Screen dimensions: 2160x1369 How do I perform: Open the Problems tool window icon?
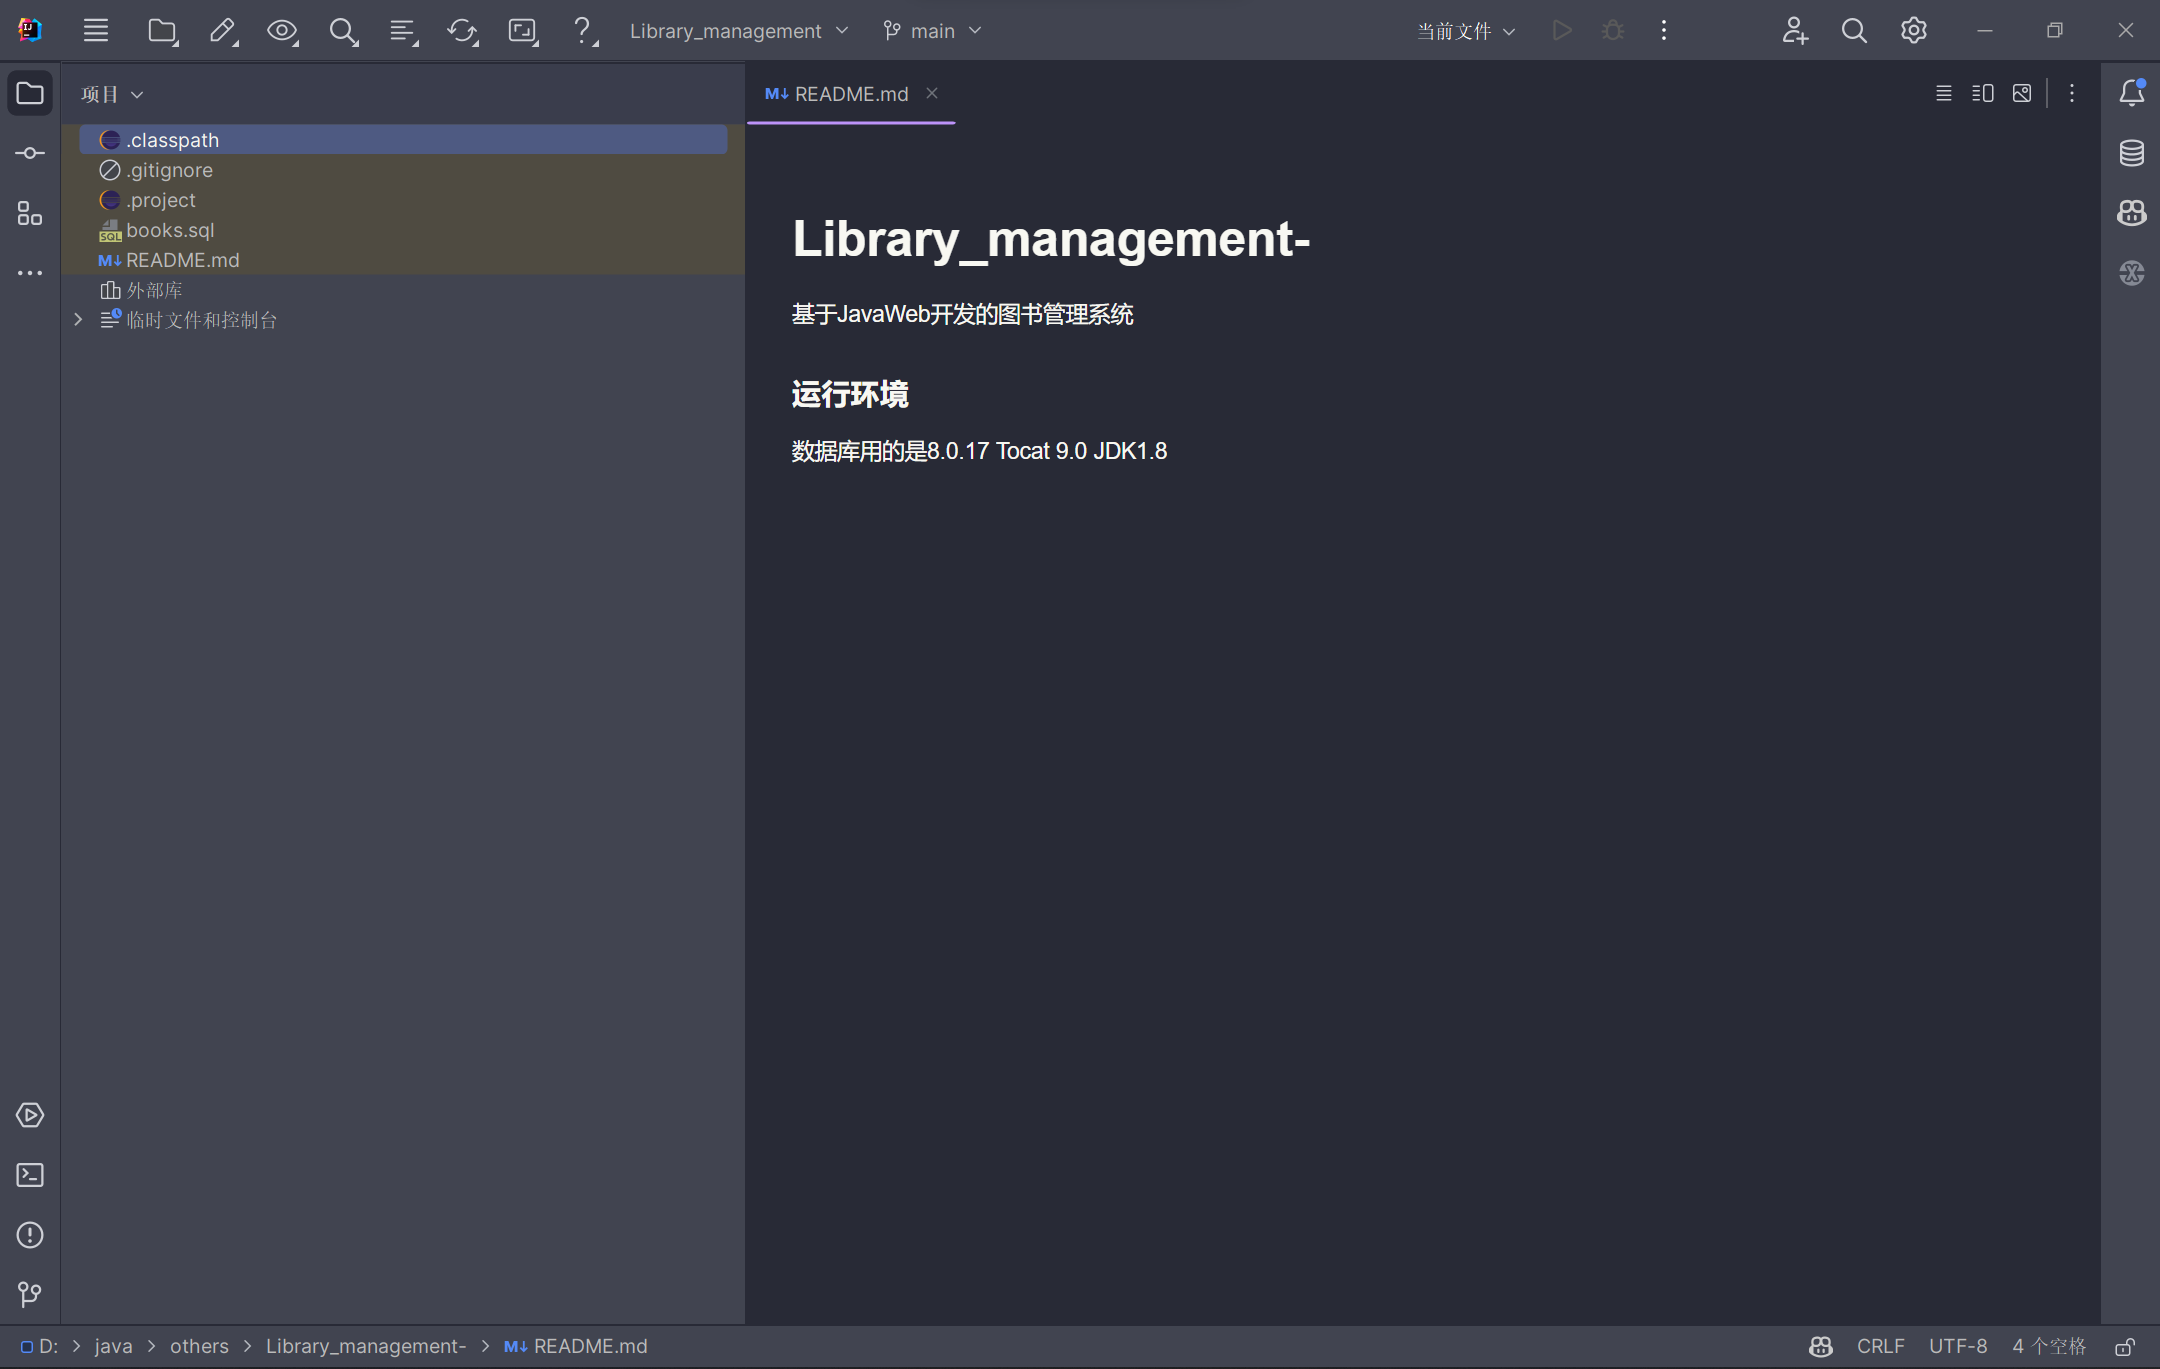[30, 1235]
